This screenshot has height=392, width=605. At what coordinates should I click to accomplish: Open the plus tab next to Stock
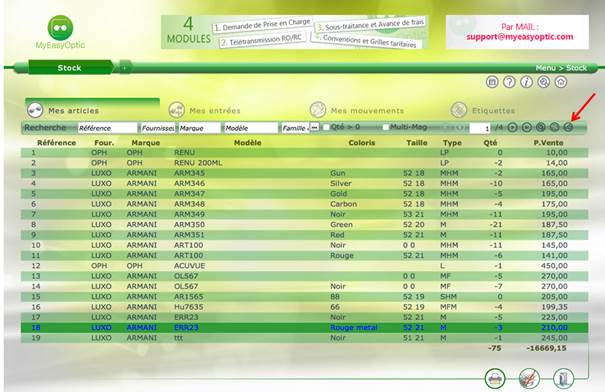coord(125,68)
